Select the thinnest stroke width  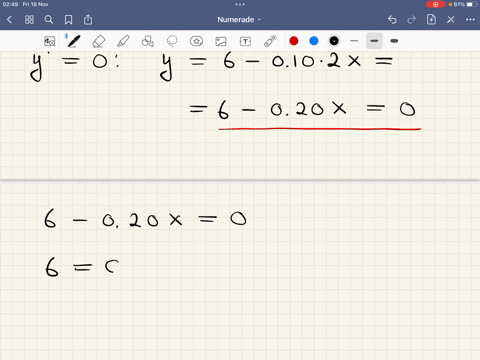click(354, 41)
